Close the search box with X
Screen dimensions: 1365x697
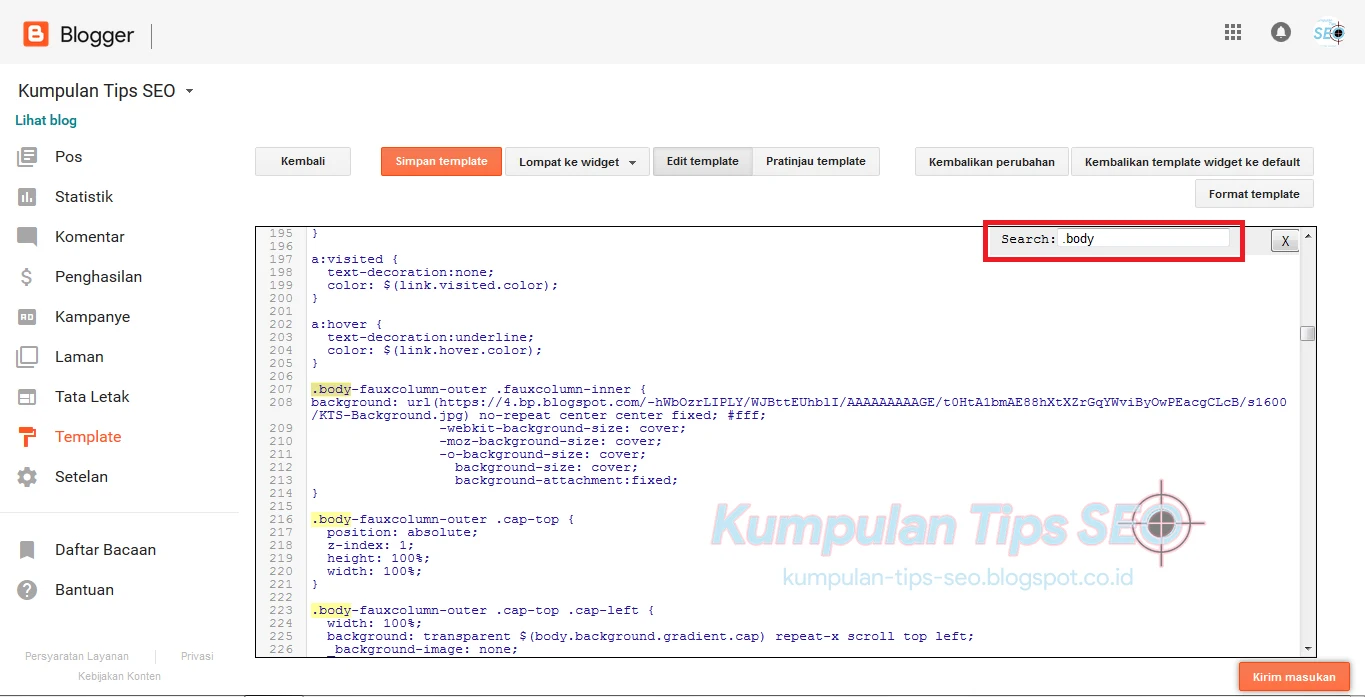1285,240
